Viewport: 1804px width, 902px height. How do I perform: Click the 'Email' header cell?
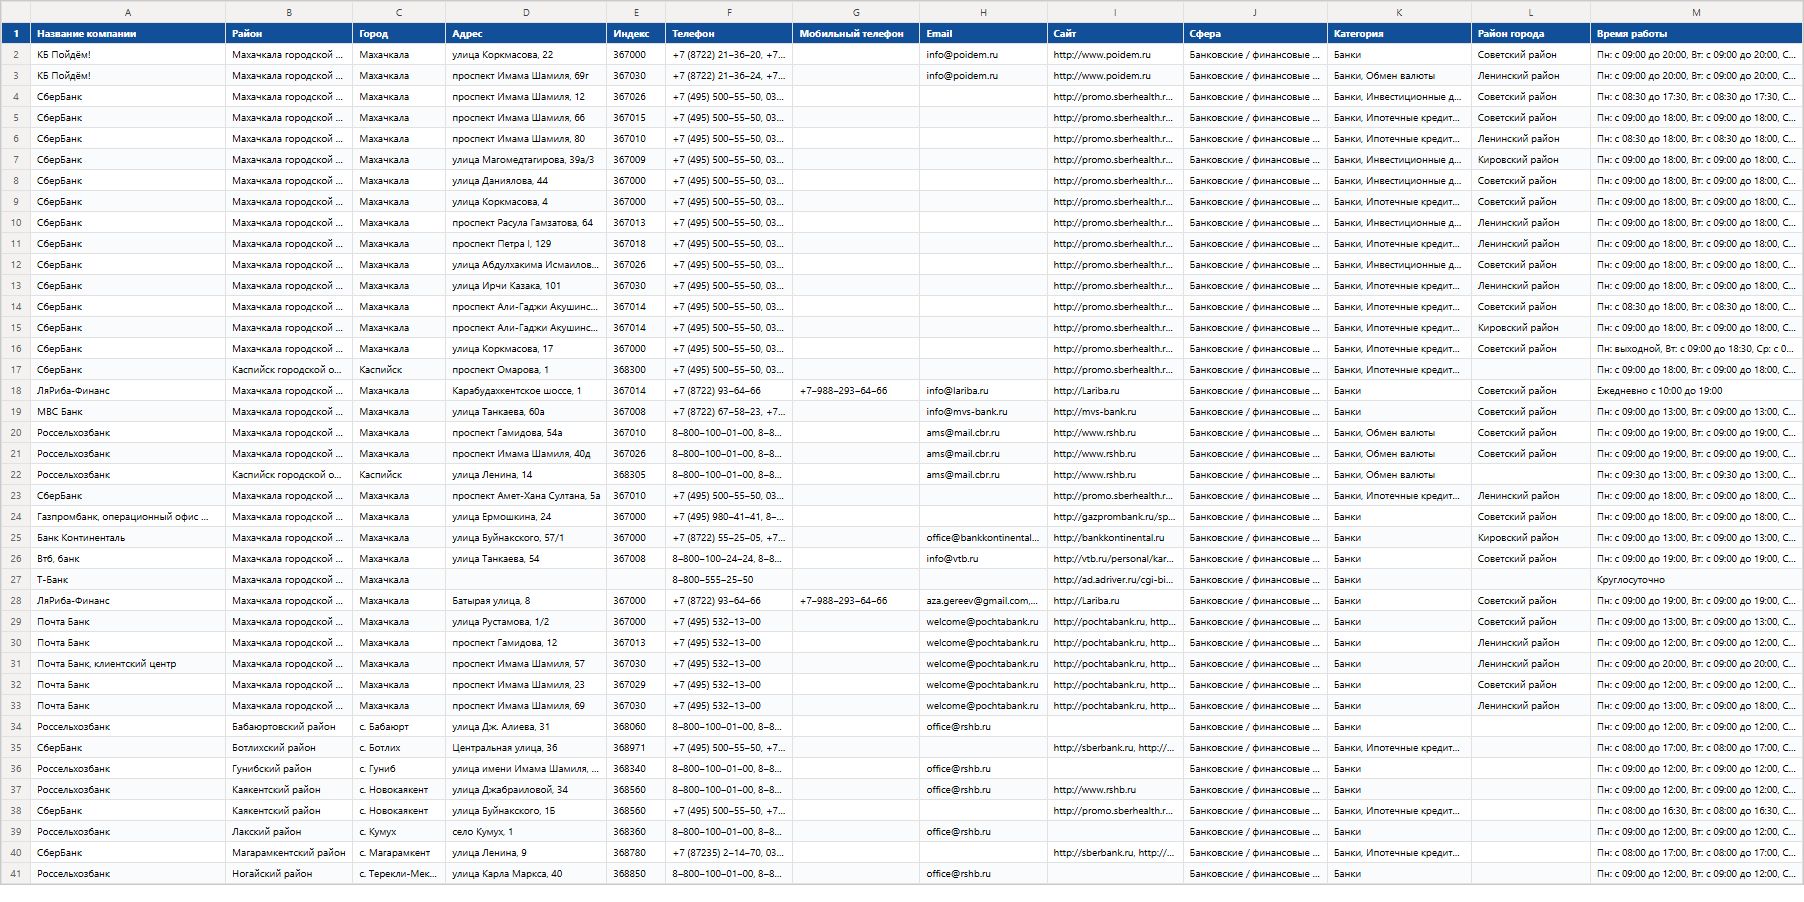point(983,34)
